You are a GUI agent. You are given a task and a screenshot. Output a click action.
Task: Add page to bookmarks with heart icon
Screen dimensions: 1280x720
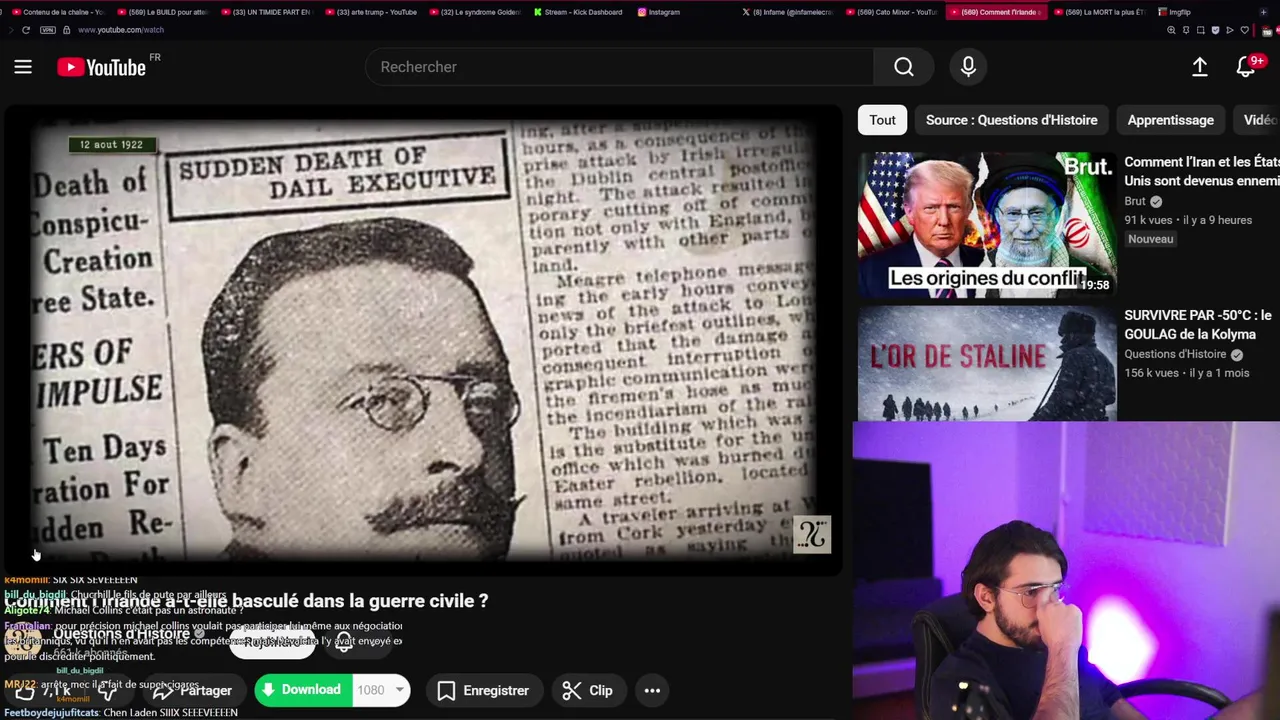coord(1244,30)
